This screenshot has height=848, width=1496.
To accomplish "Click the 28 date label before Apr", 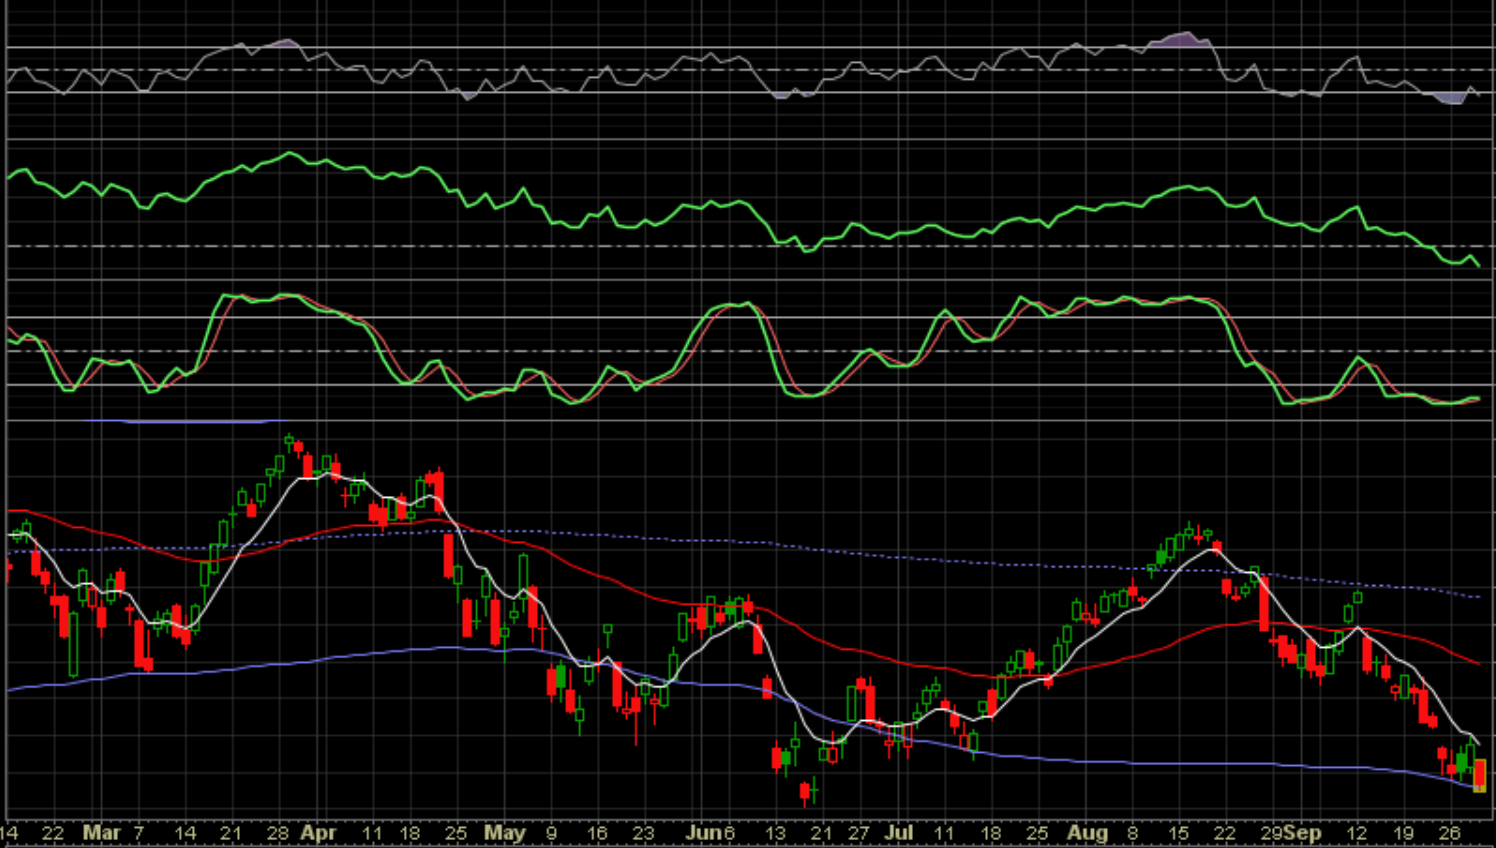I will [x=278, y=832].
